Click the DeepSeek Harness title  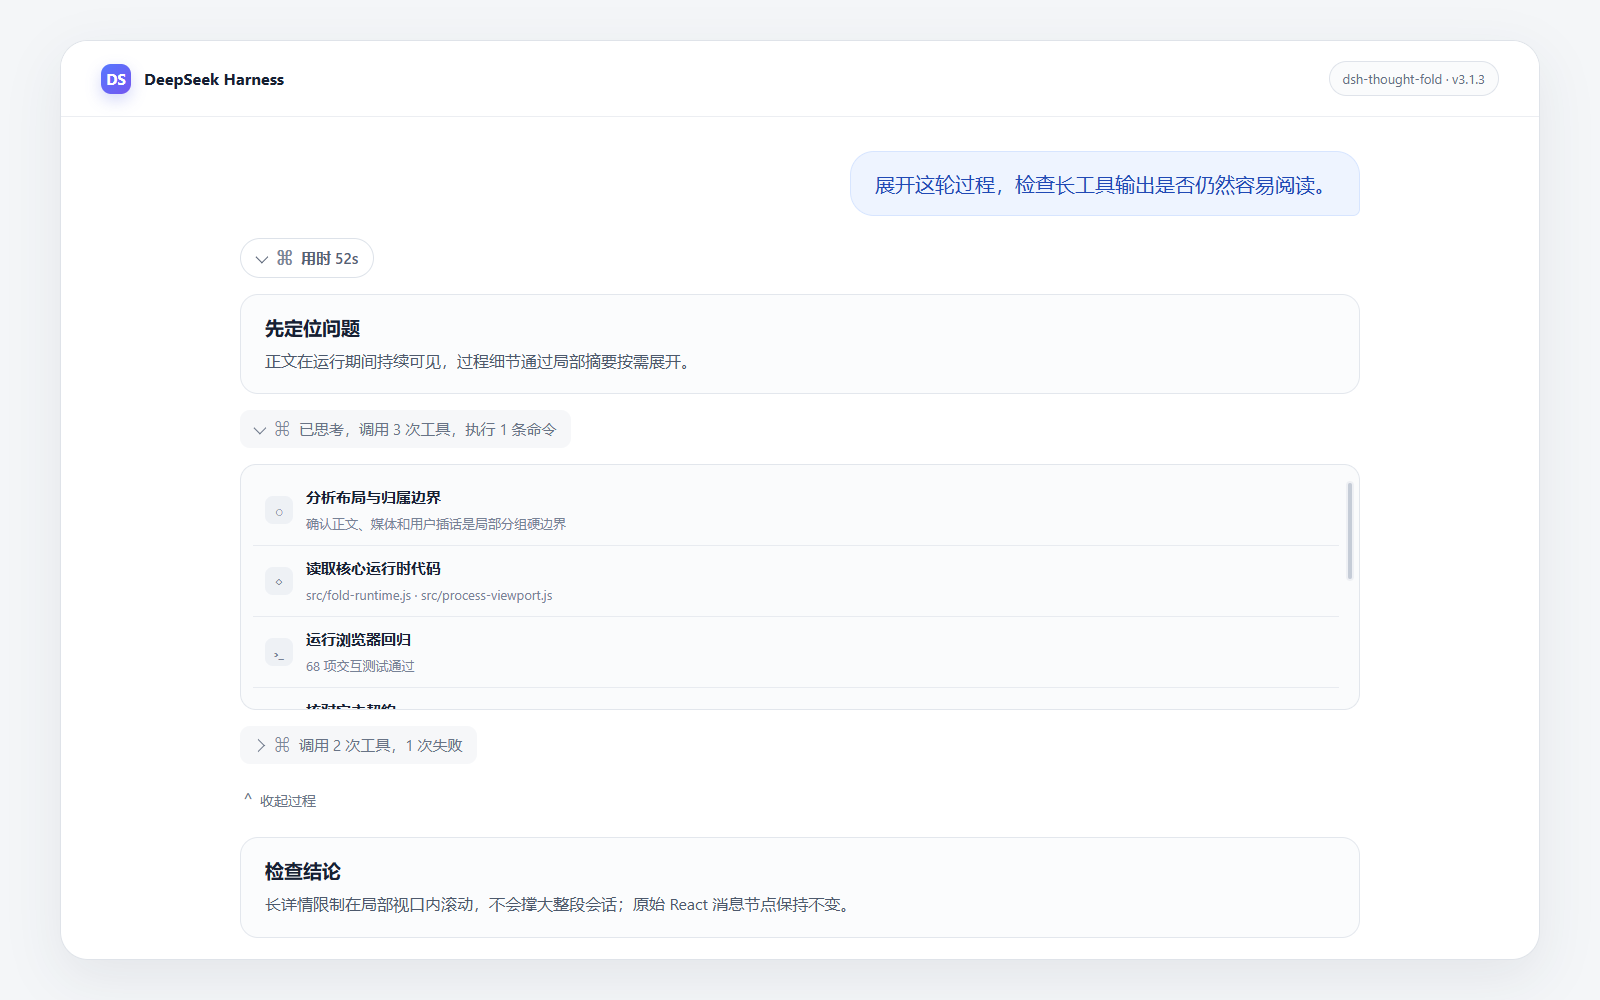coord(214,79)
